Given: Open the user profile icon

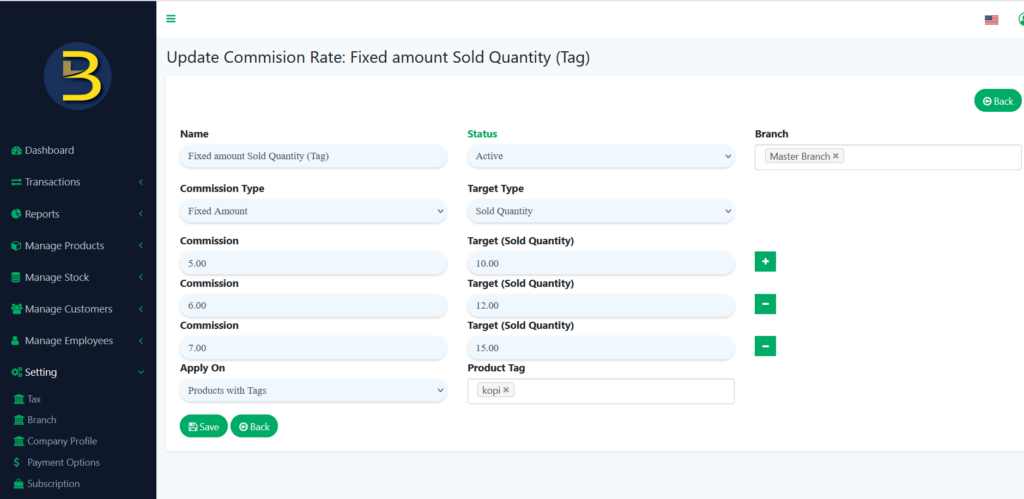Looking at the screenshot, I should [1020, 19].
